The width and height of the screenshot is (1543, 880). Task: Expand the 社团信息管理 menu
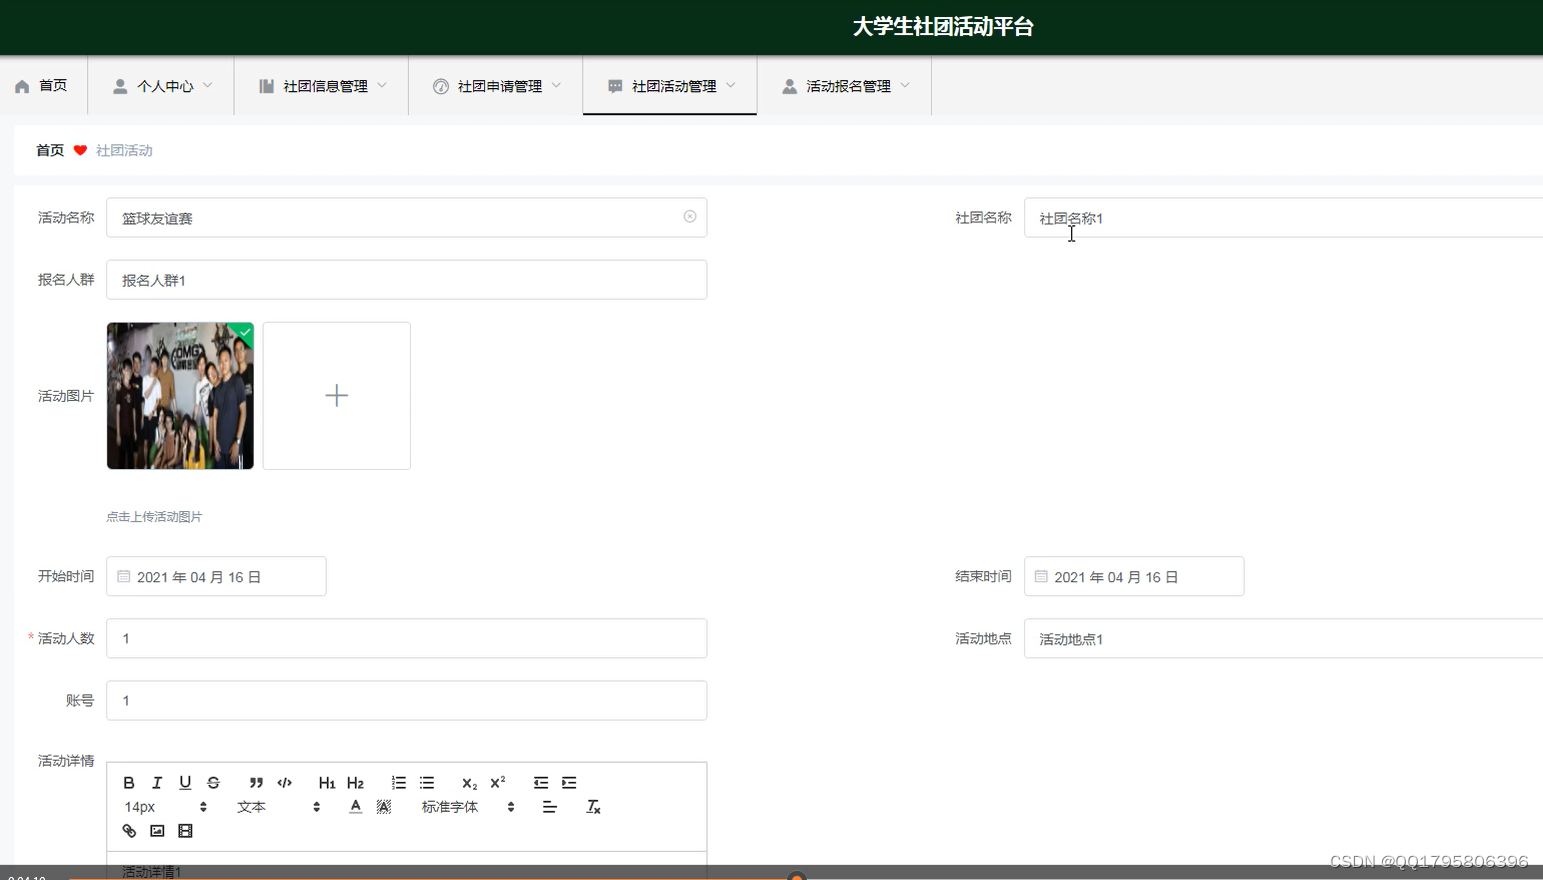pos(322,86)
